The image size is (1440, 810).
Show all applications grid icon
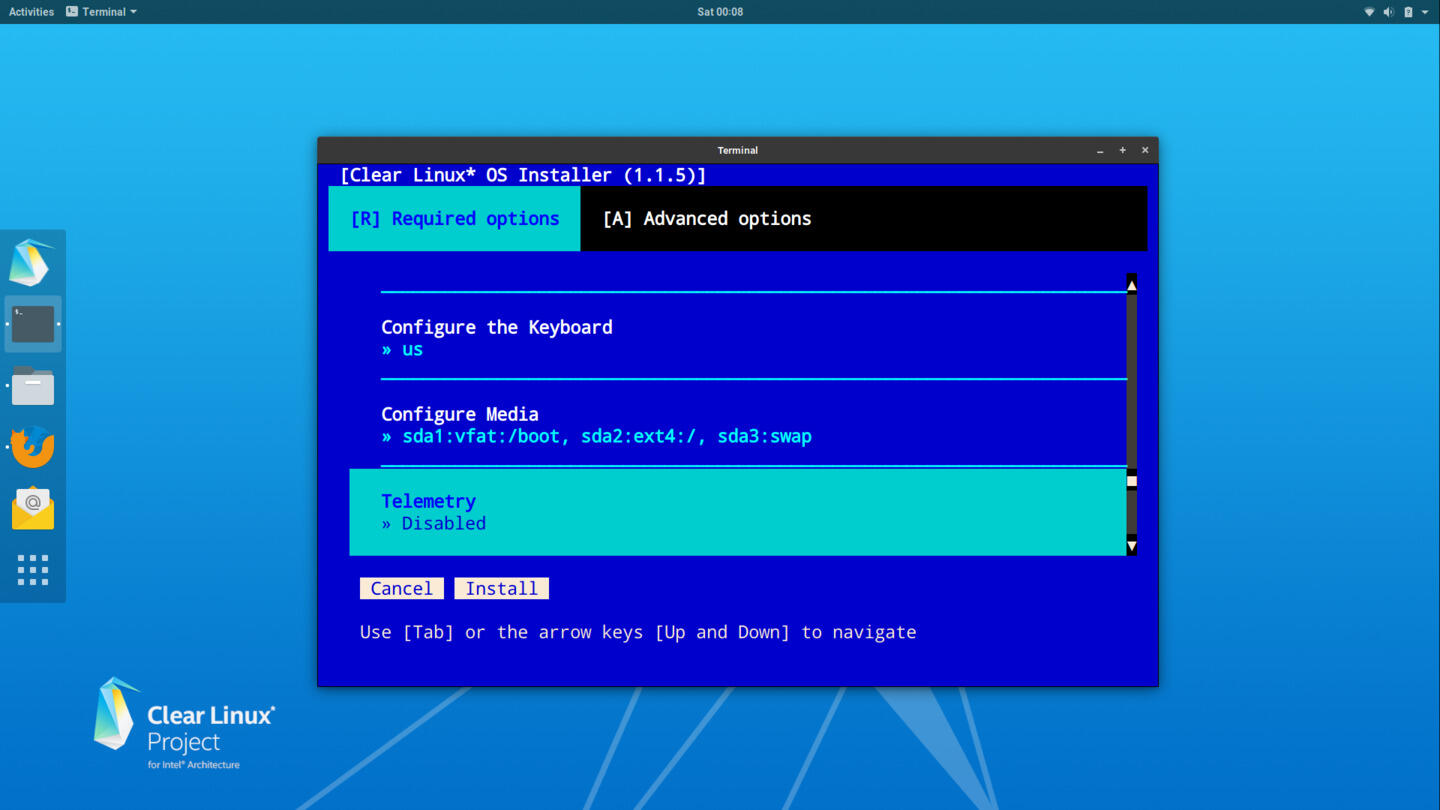pyautogui.click(x=33, y=570)
